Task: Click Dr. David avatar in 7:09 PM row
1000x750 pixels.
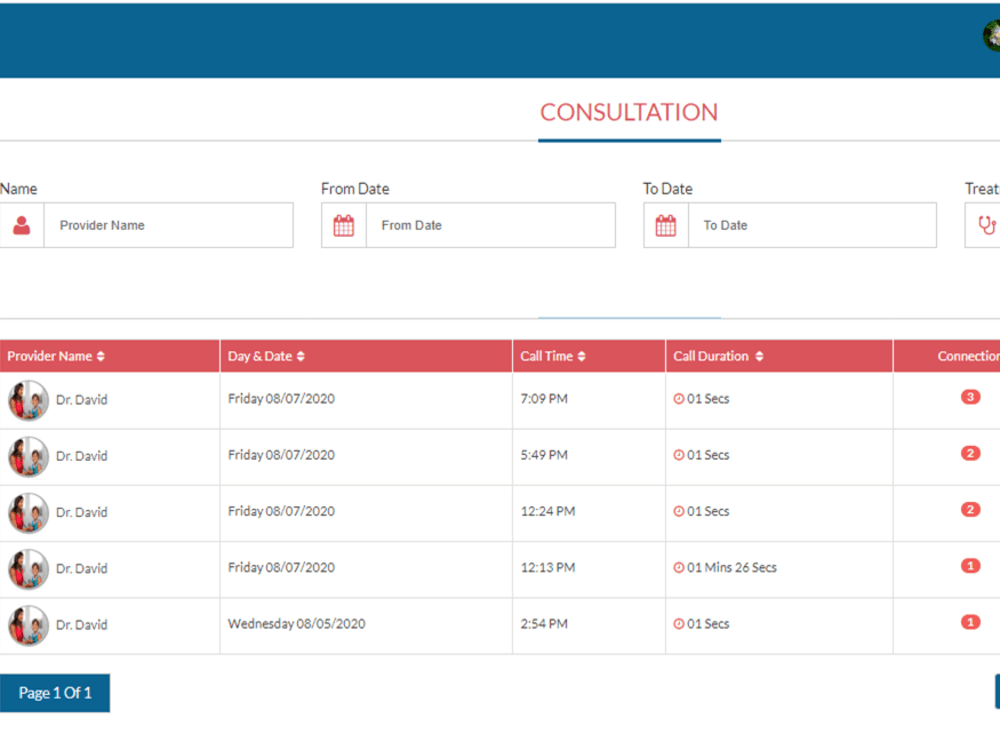Action: [29, 401]
